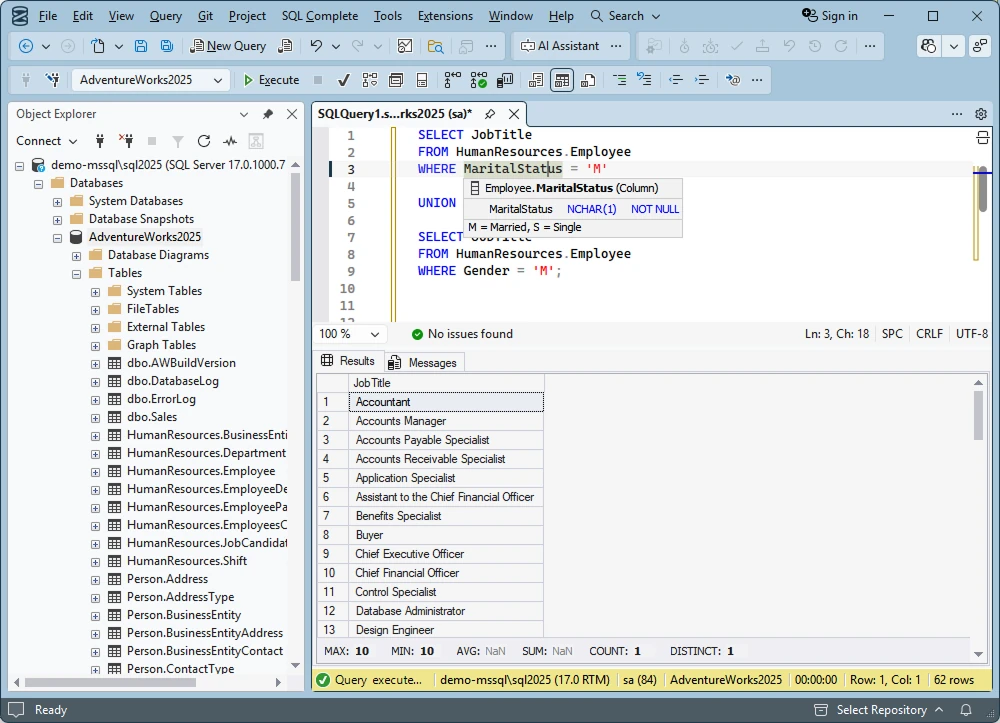Screen dimensions: 1000x723
Task: Click Uncomment selected lines icon
Action: (x=645, y=80)
